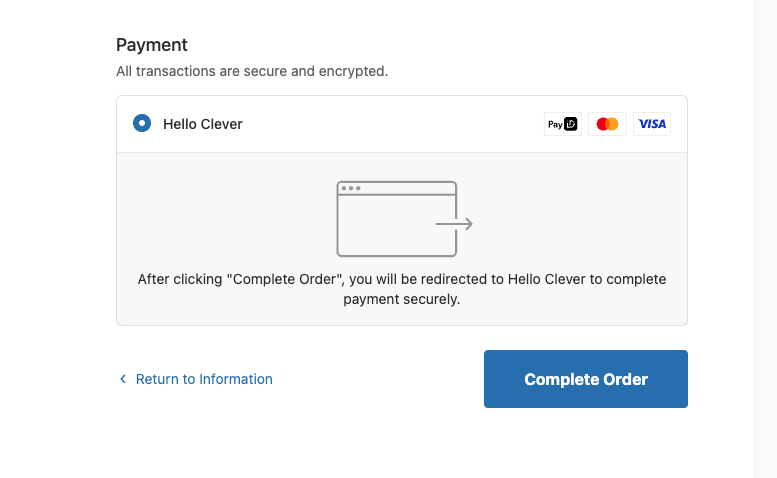Click the arrow in the redirect illustration
Screen dimensions: 777x478
[454, 224]
